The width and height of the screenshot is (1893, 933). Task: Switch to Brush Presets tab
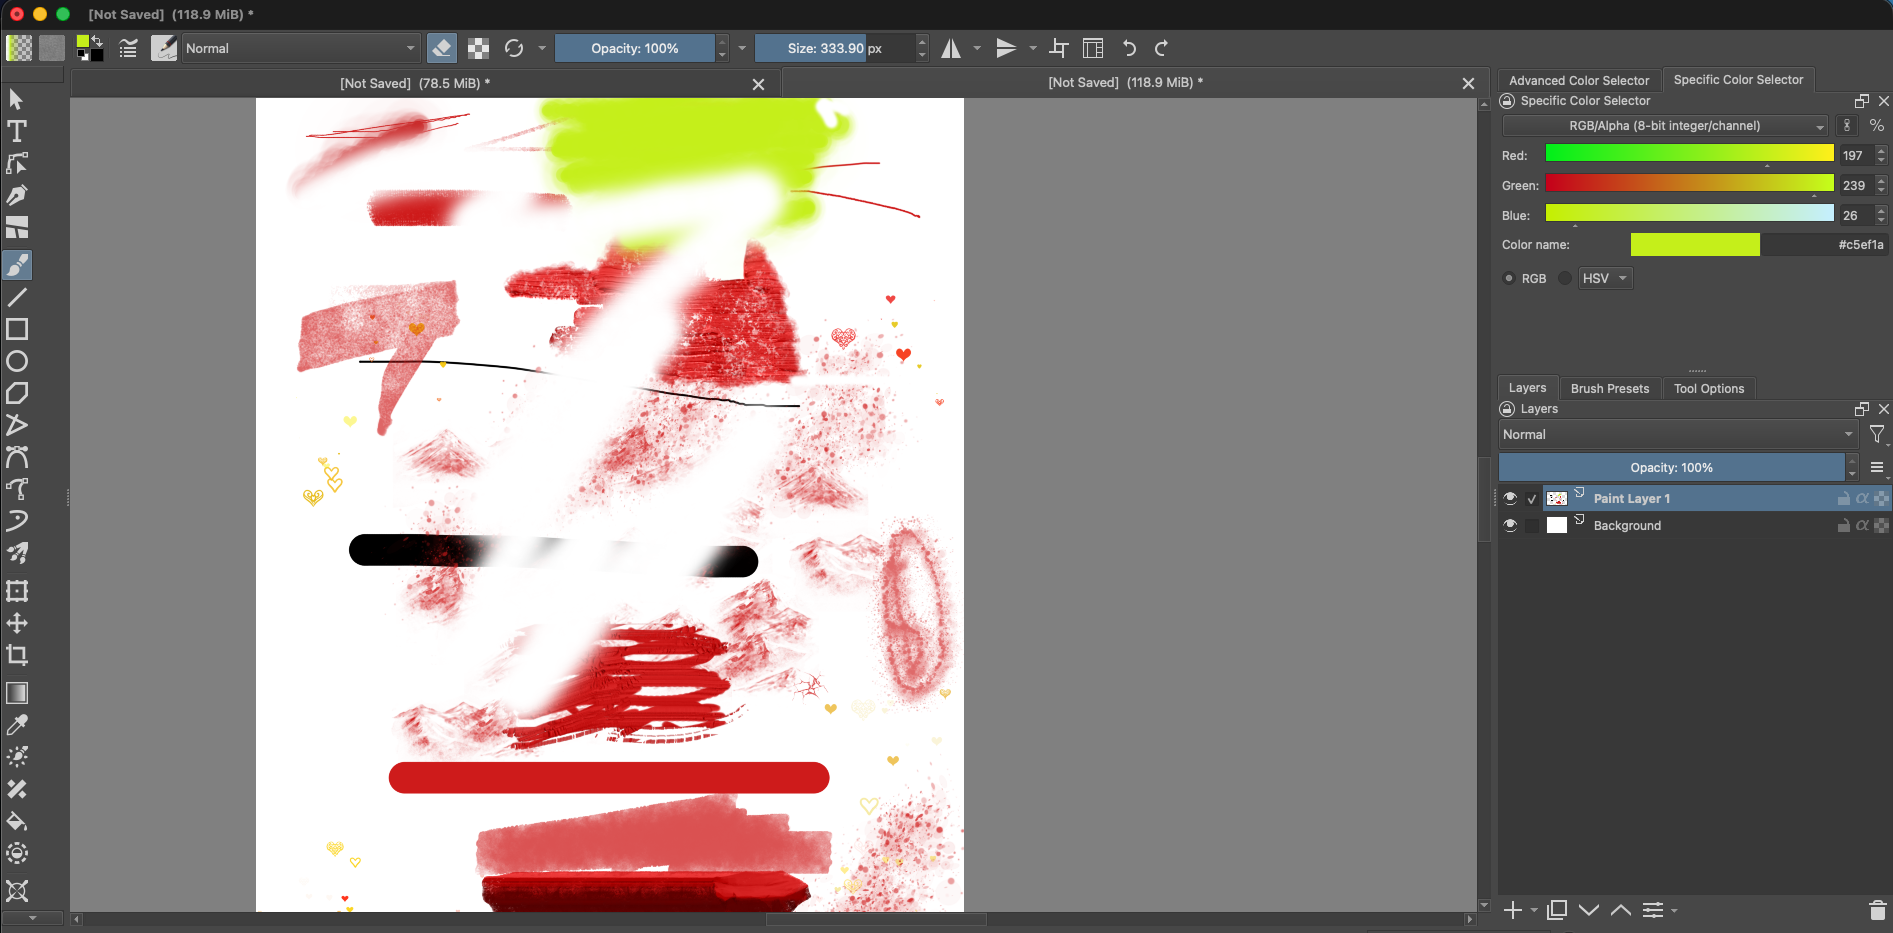pyautogui.click(x=1610, y=388)
